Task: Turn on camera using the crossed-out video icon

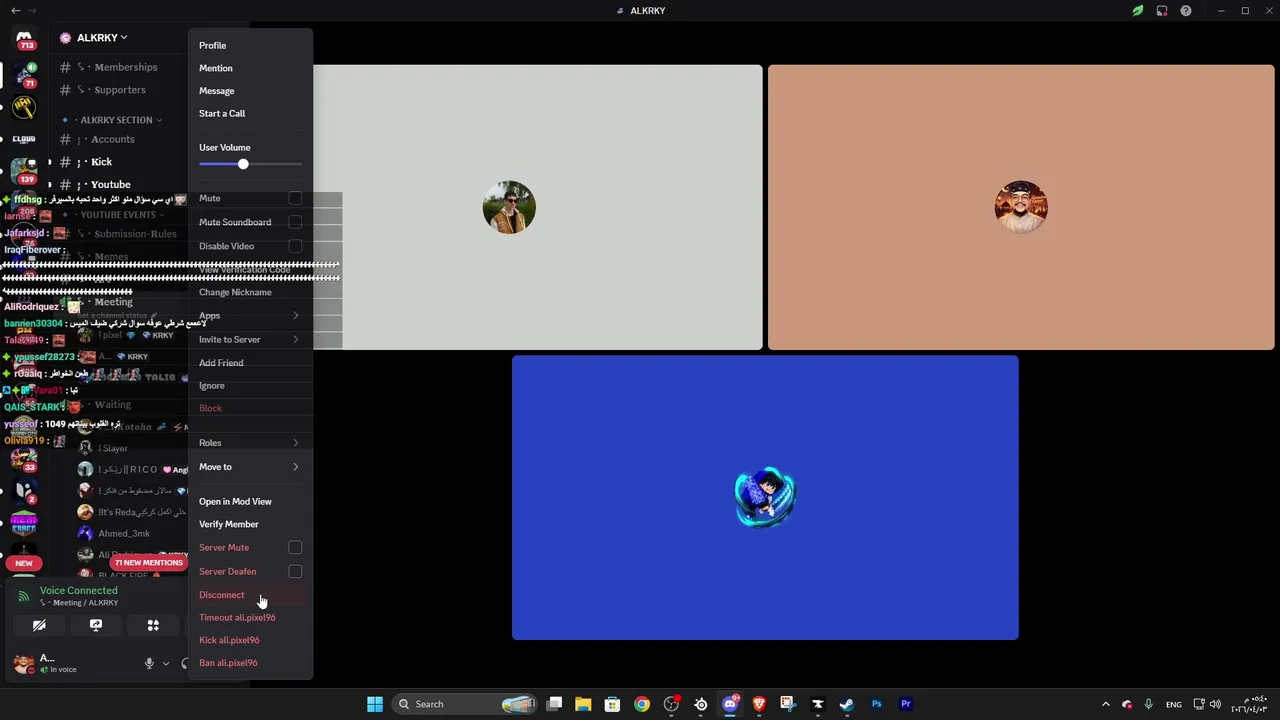Action: point(39,625)
